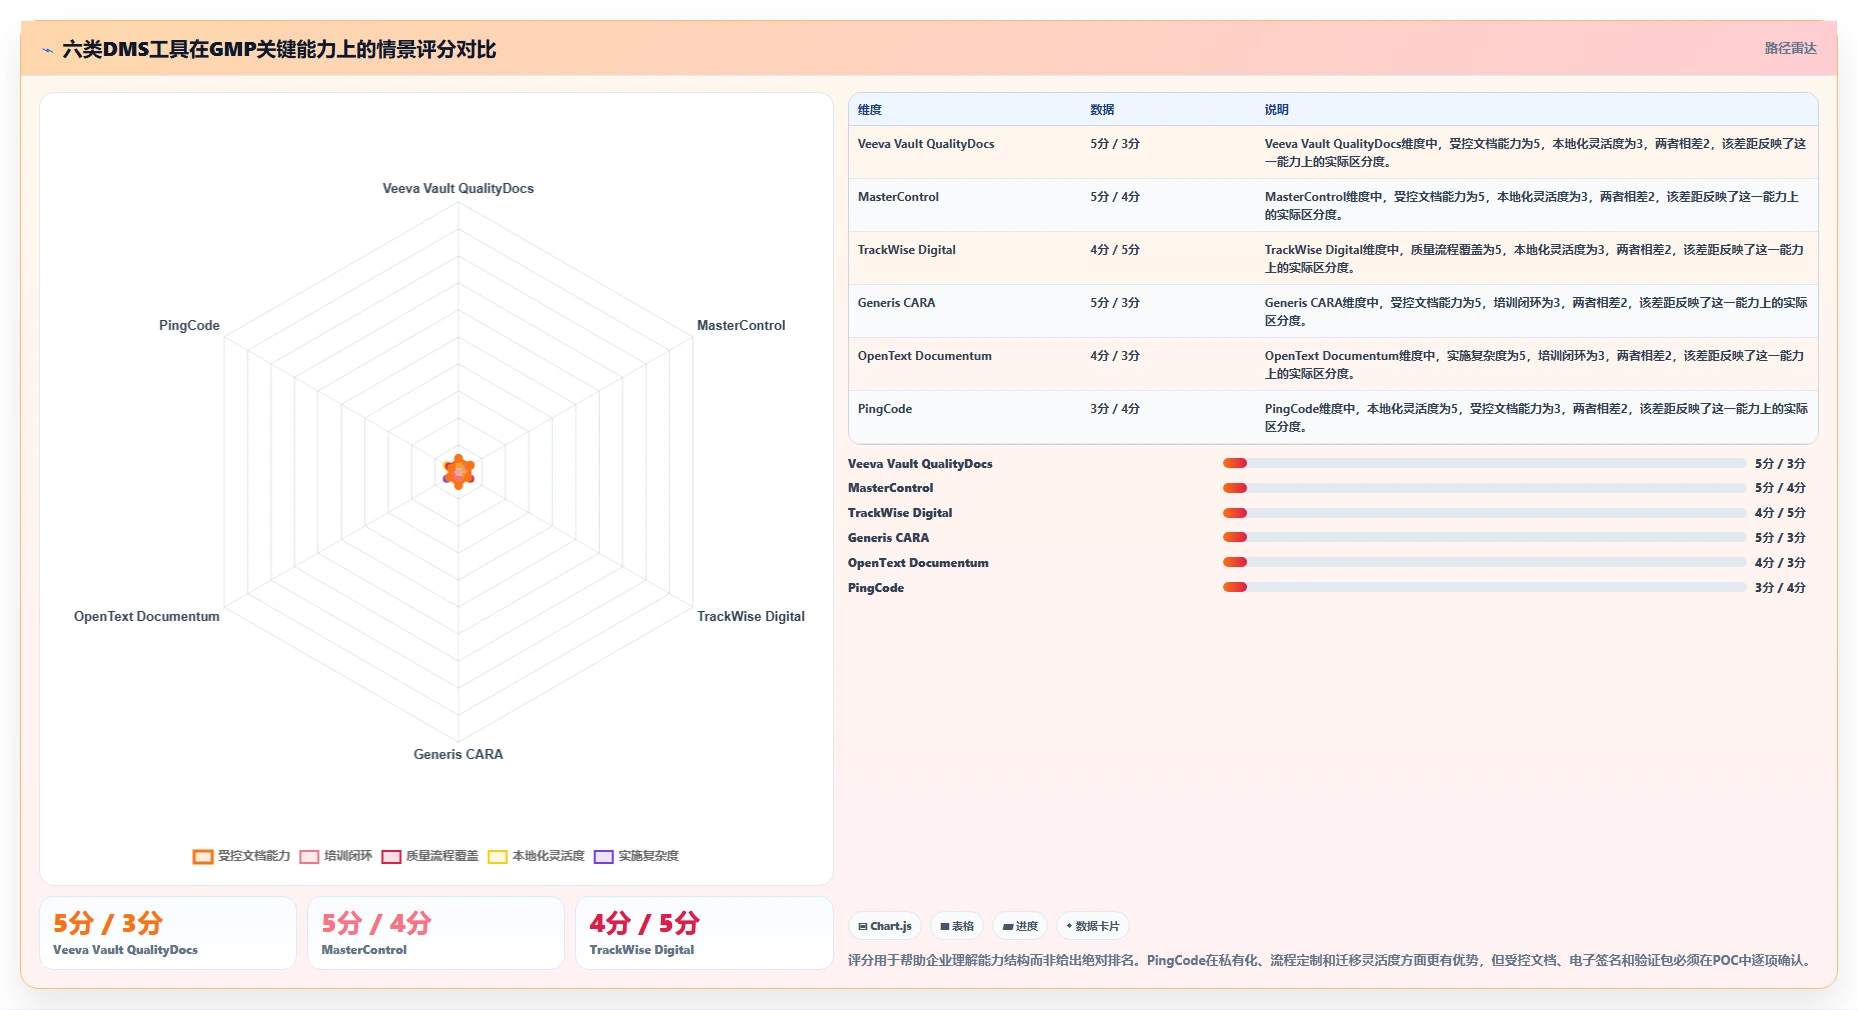Click the 4分 / 5分 cell for TrackWise Digital

pos(1115,250)
